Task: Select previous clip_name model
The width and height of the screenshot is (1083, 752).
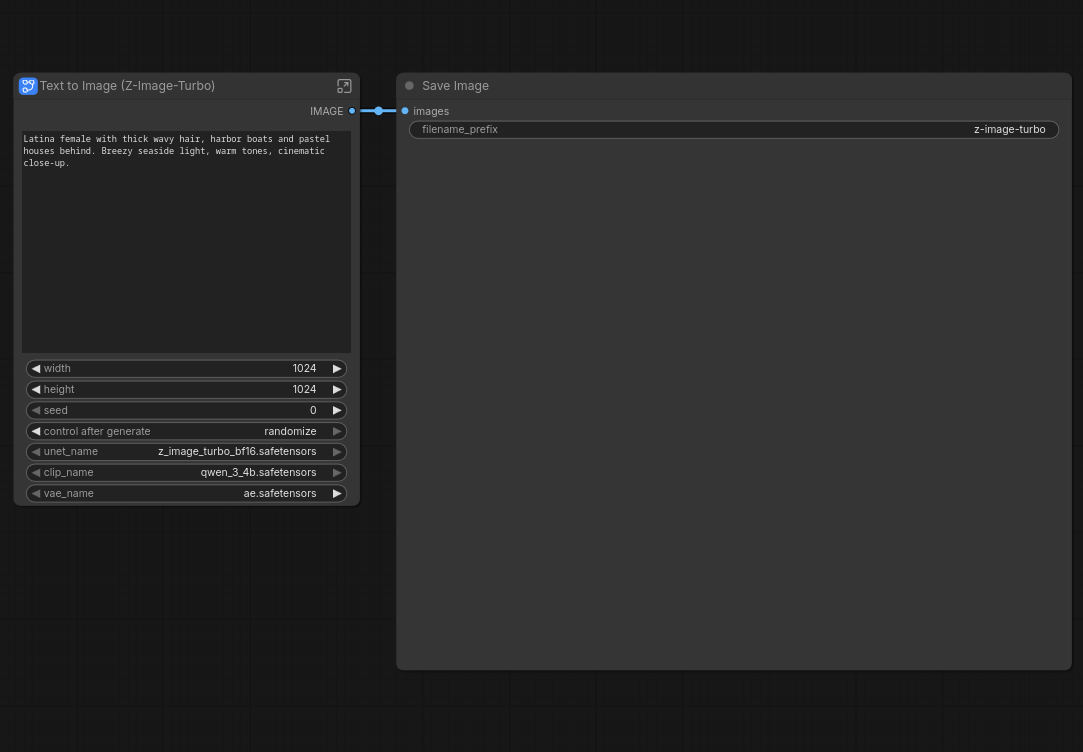Action: tap(36, 472)
